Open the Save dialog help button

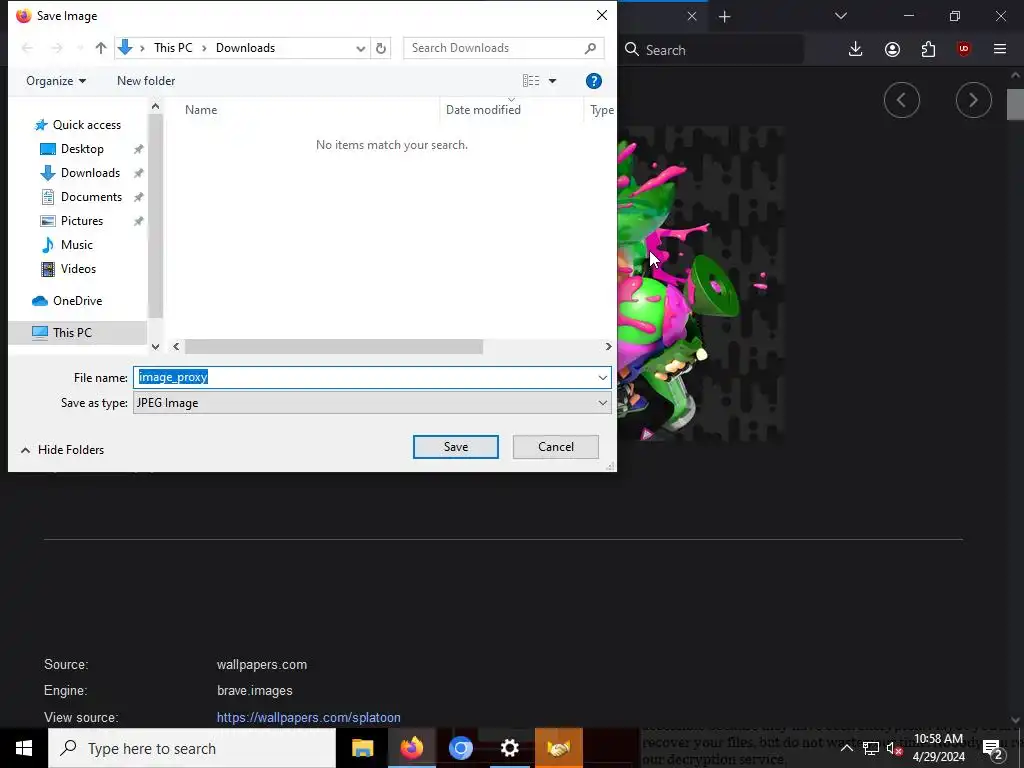[x=594, y=81]
